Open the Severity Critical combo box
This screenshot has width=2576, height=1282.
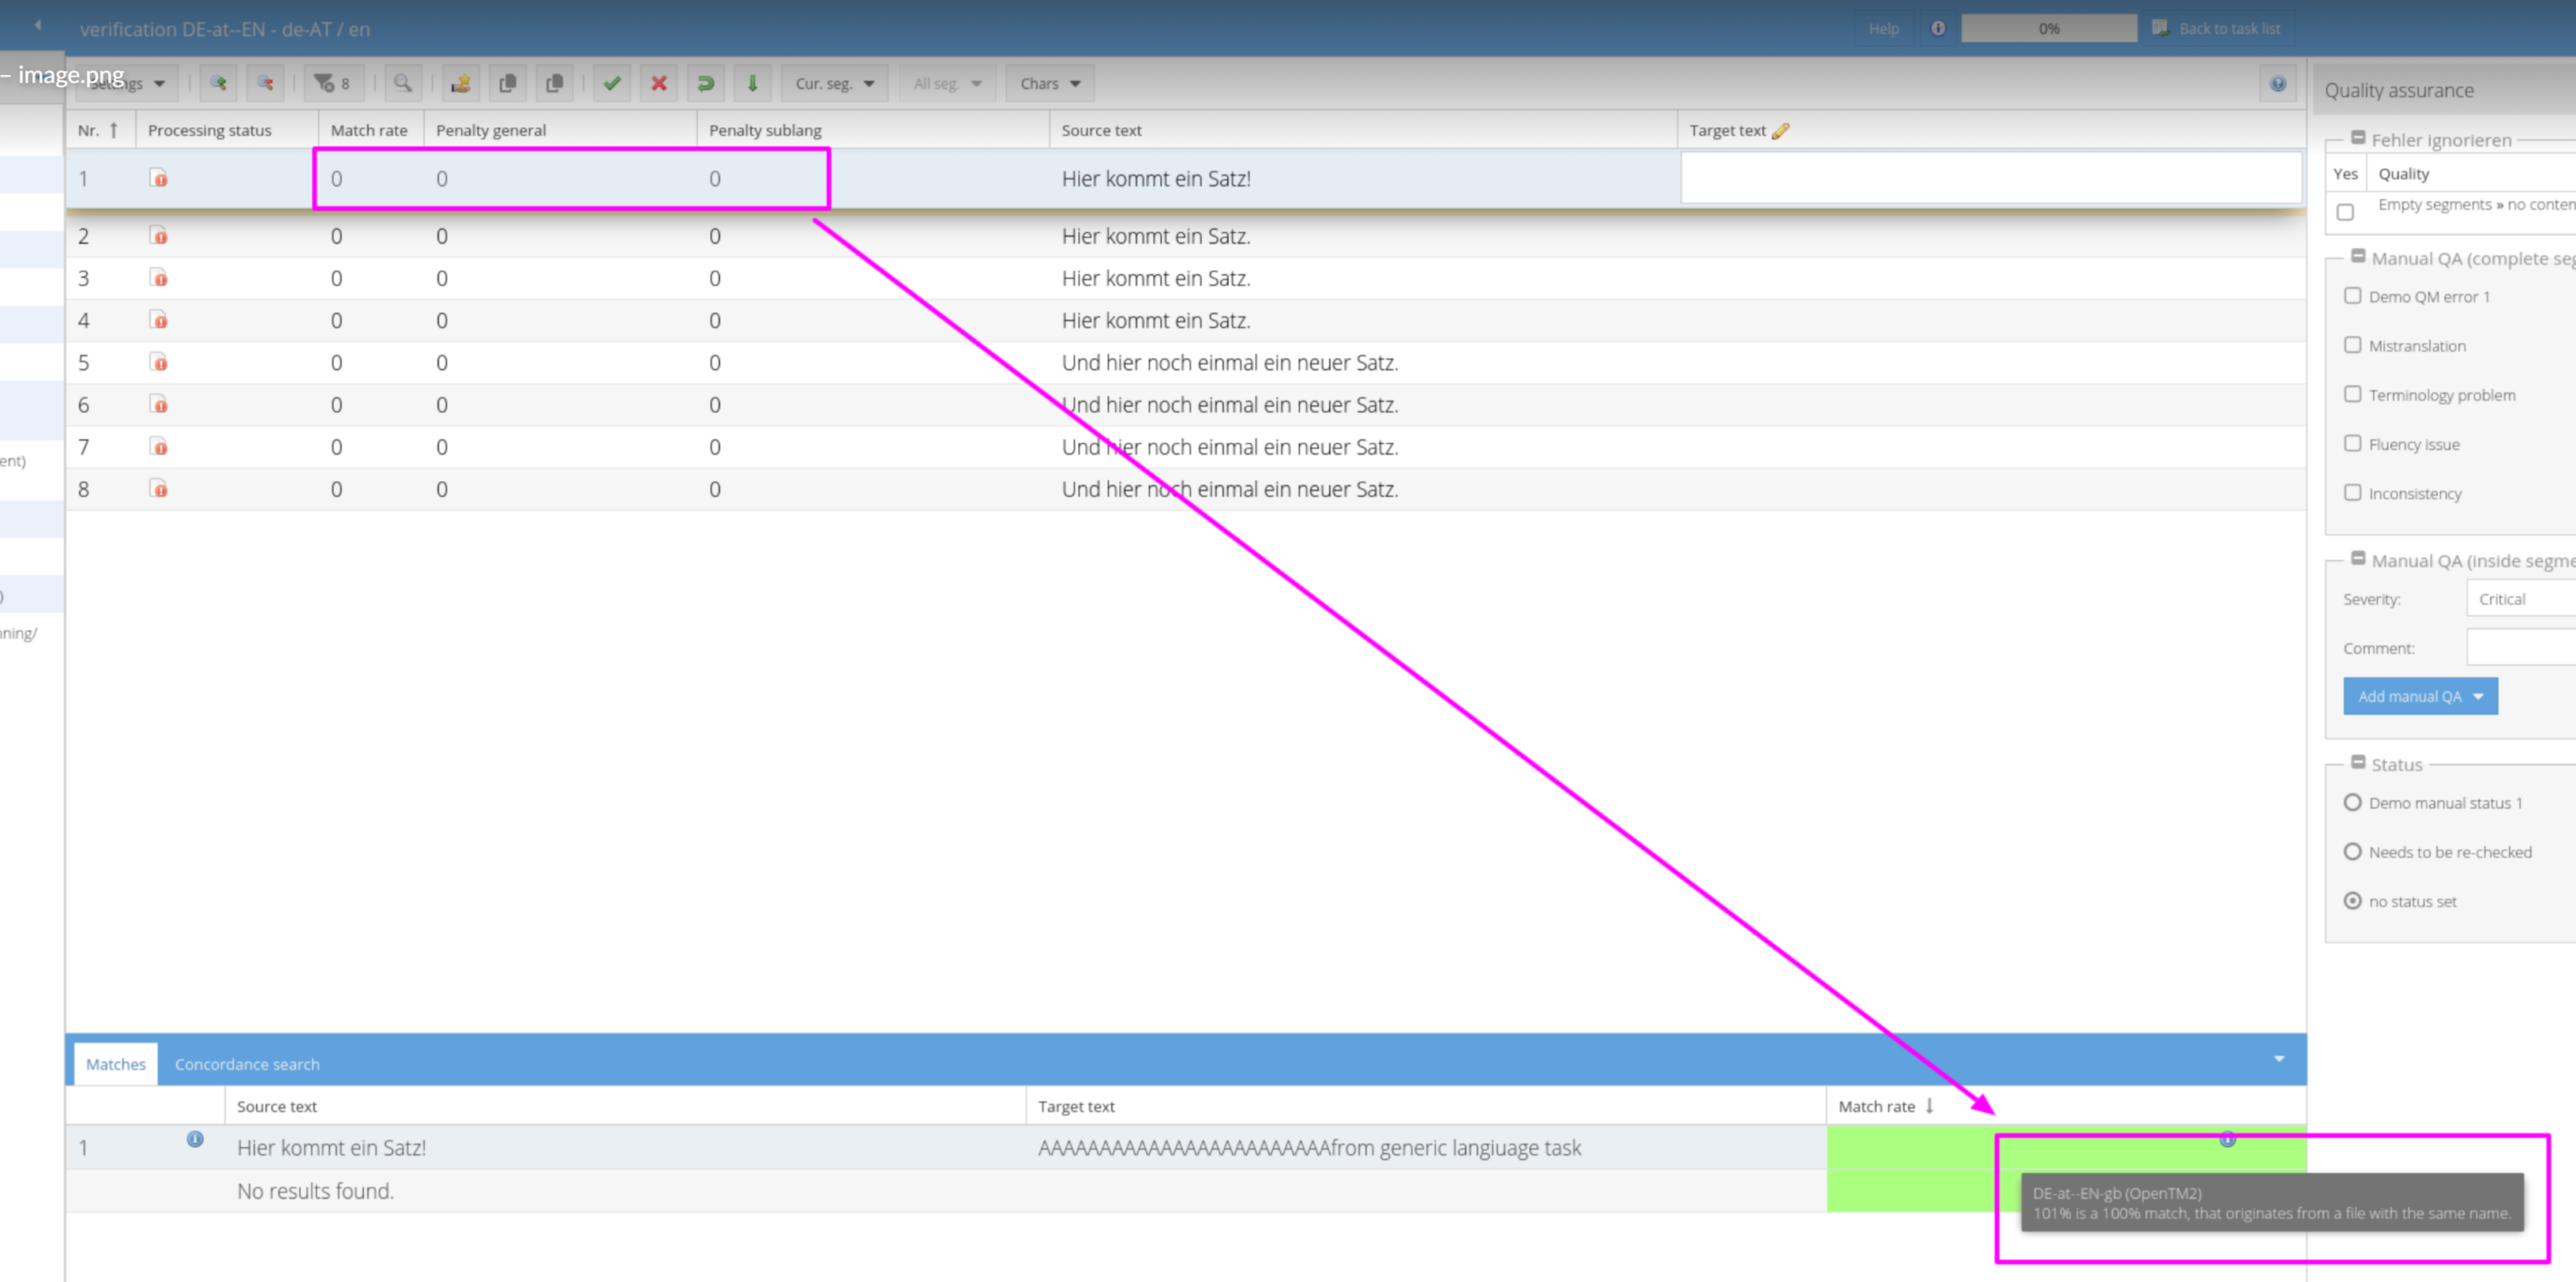click(x=2520, y=599)
